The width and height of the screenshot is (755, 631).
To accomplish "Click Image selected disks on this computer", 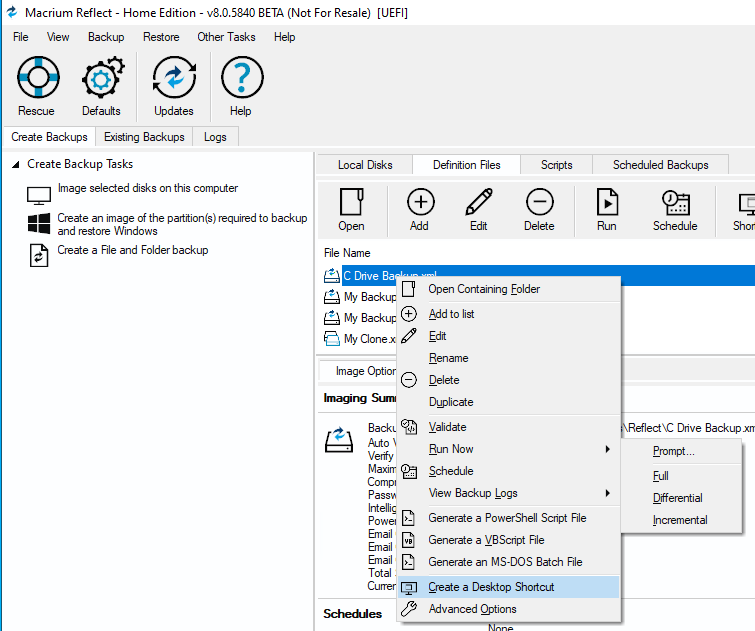I will [x=148, y=188].
